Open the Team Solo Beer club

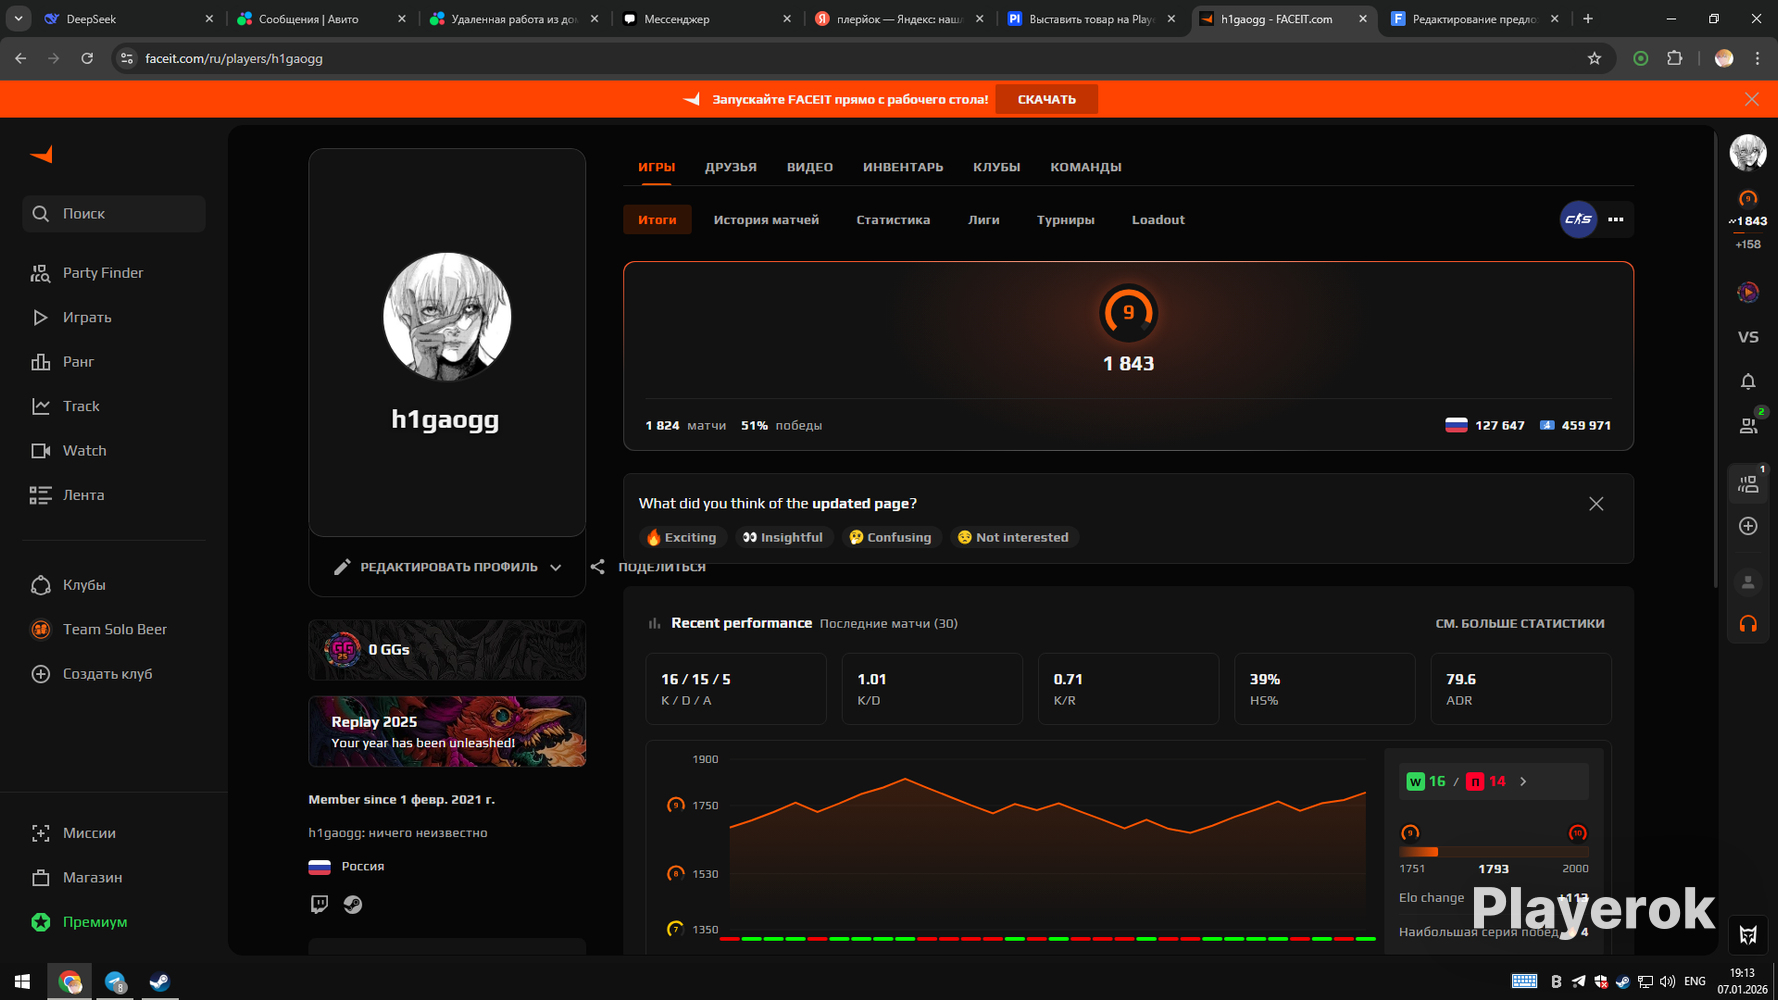[99, 629]
